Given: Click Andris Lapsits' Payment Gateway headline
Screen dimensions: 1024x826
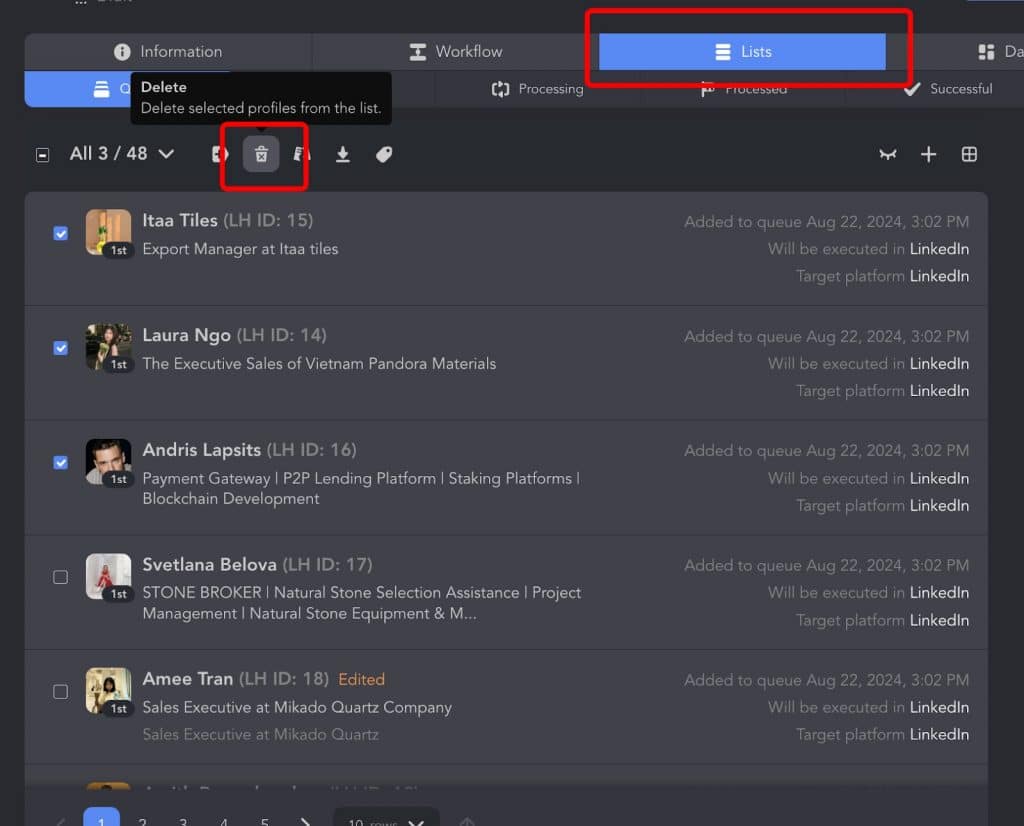Looking at the screenshot, I should pyautogui.click(x=361, y=488).
